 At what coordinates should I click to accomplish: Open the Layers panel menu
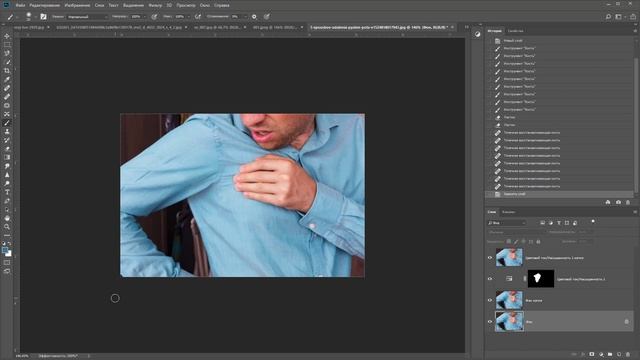coord(635,212)
